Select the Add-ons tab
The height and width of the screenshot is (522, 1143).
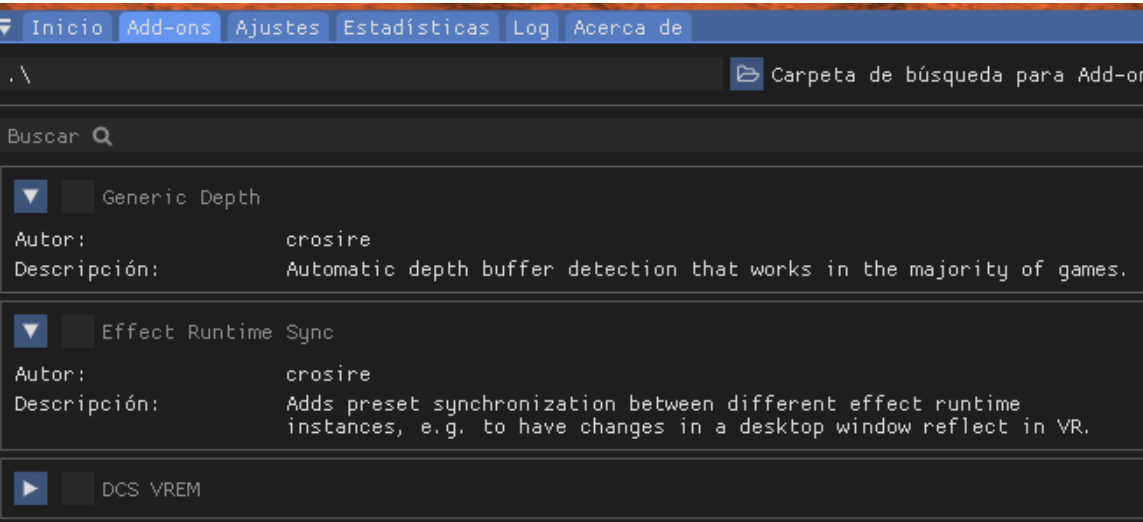coord(169,28)
